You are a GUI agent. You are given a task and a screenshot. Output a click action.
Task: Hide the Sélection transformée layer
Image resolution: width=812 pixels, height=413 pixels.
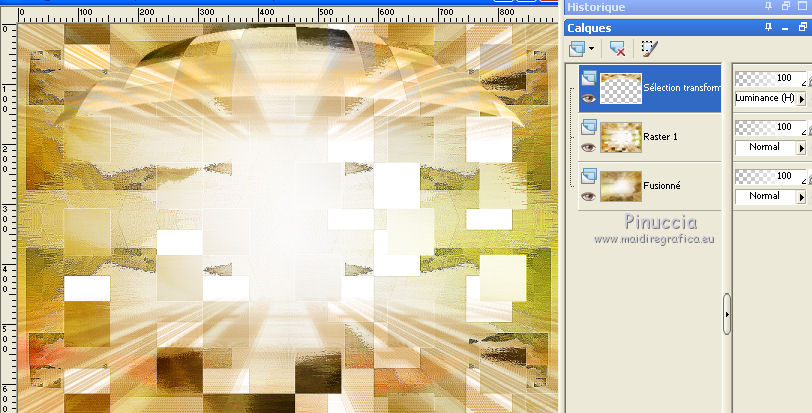tap(588, 98)
